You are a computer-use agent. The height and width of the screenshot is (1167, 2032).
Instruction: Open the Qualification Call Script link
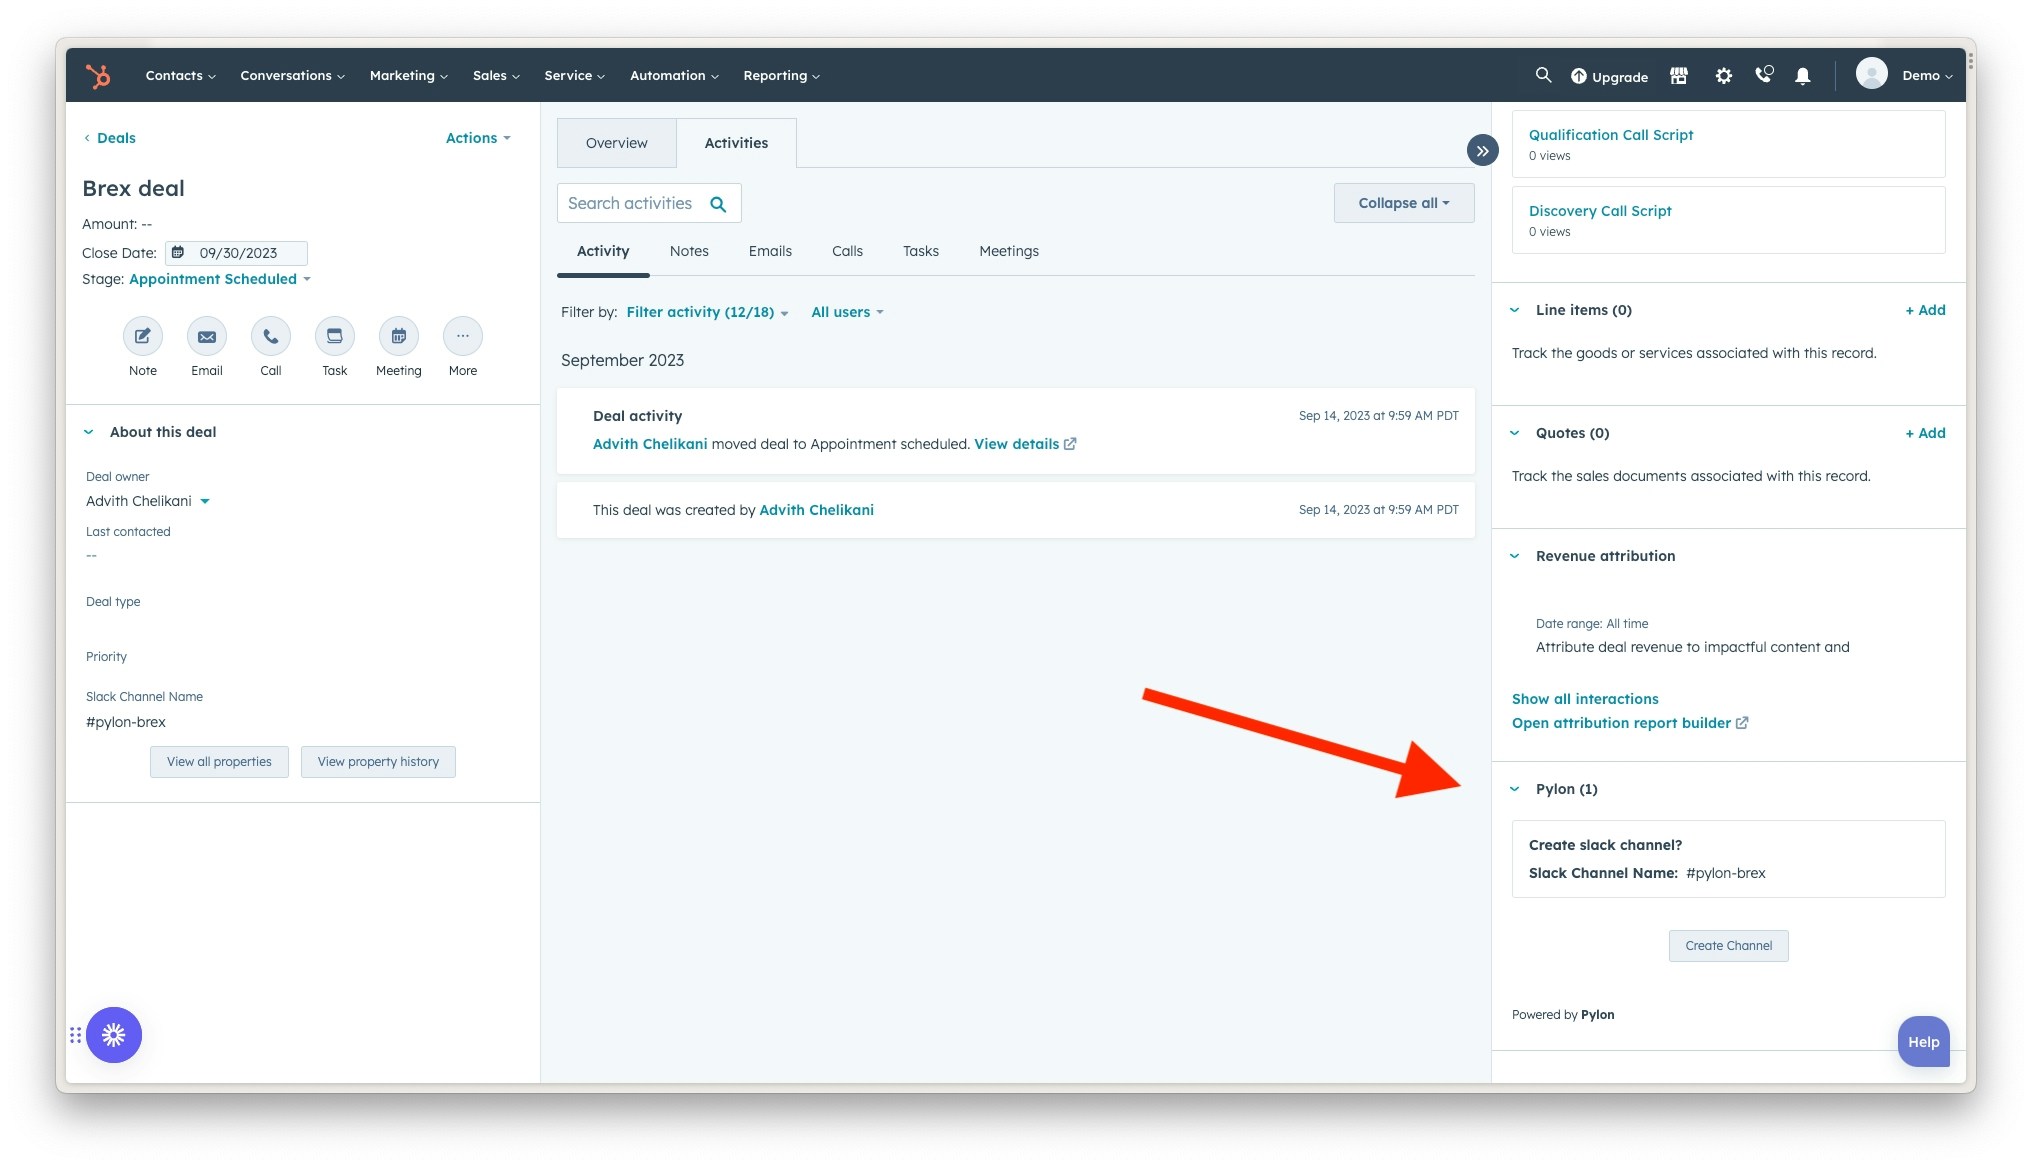pos(1610,135)
